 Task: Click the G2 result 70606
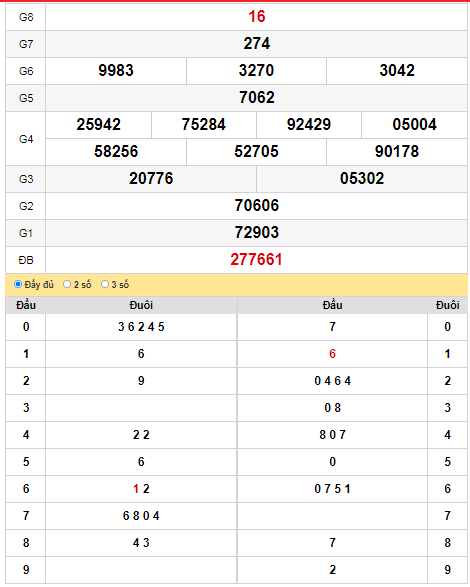pyautogui.click(x=257, y=205)
